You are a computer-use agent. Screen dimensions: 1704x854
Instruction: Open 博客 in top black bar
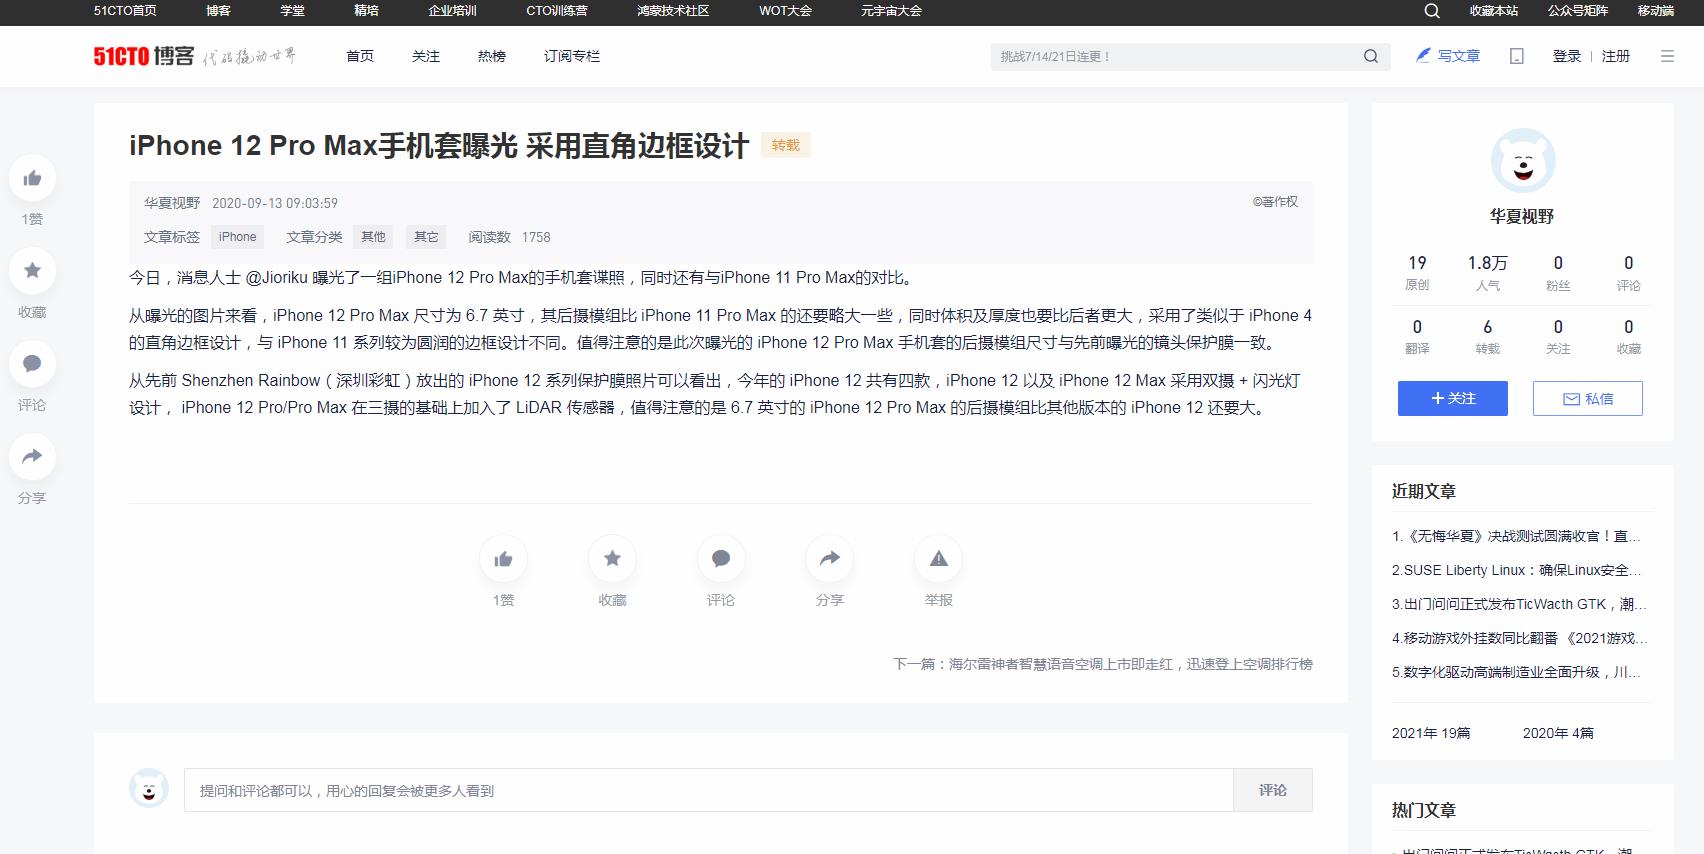coord(218,11)
